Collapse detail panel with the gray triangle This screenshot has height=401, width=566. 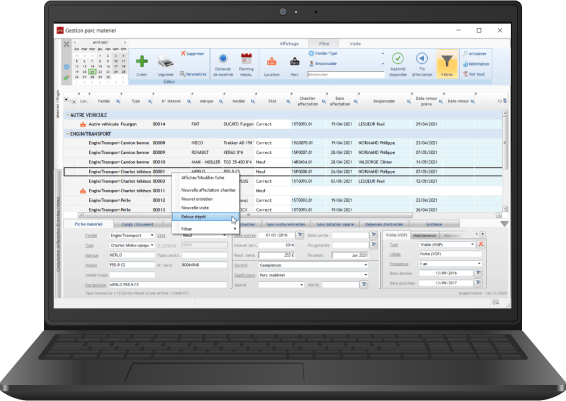[x=504, y=224]
